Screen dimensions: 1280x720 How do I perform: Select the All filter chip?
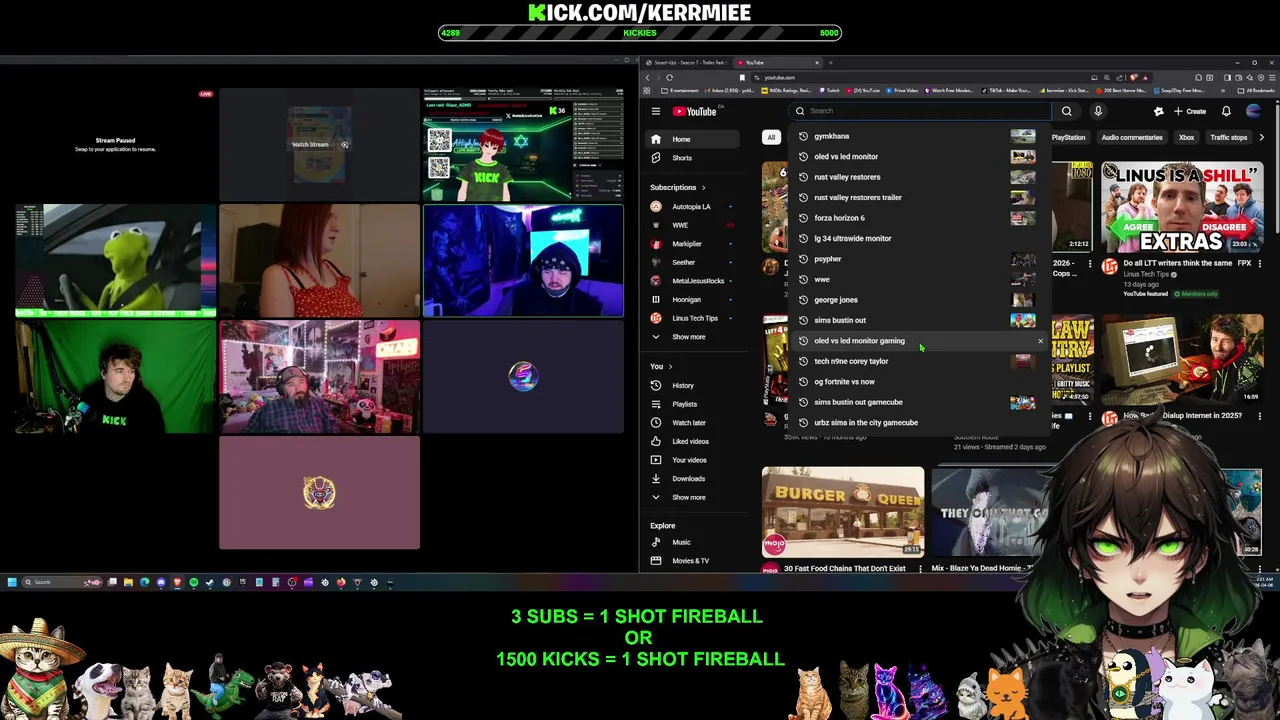coord(771,137)
